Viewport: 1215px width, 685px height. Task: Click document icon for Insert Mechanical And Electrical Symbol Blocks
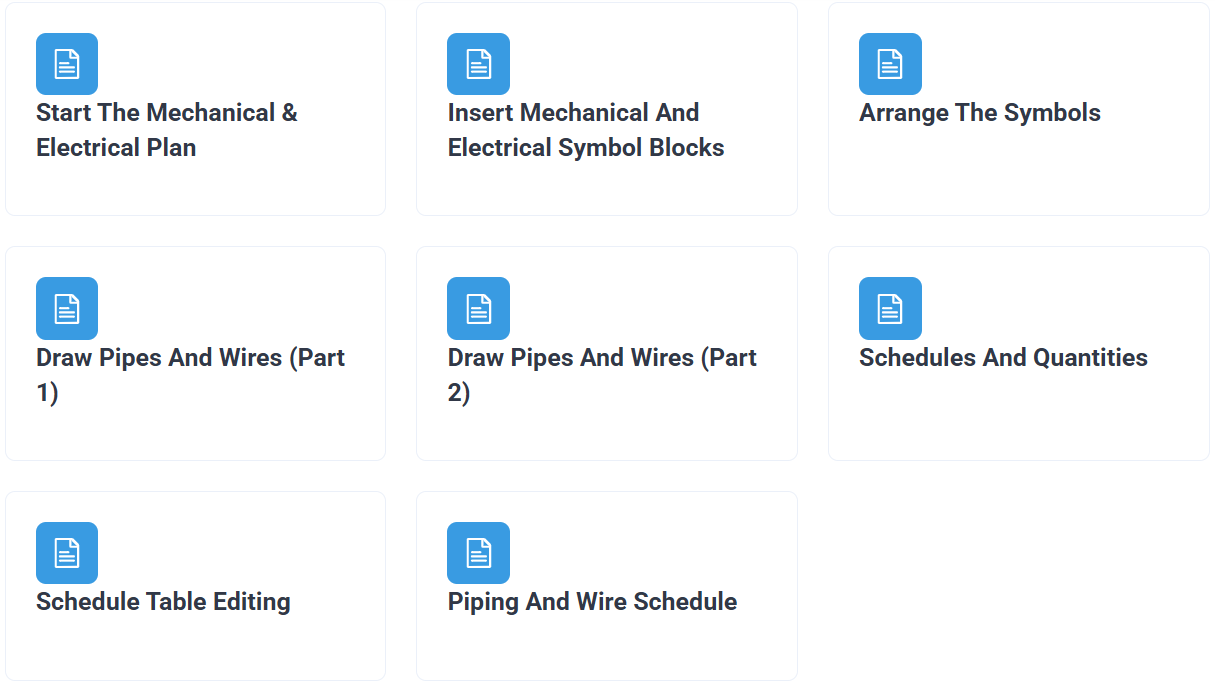click(x=478, y=64)
